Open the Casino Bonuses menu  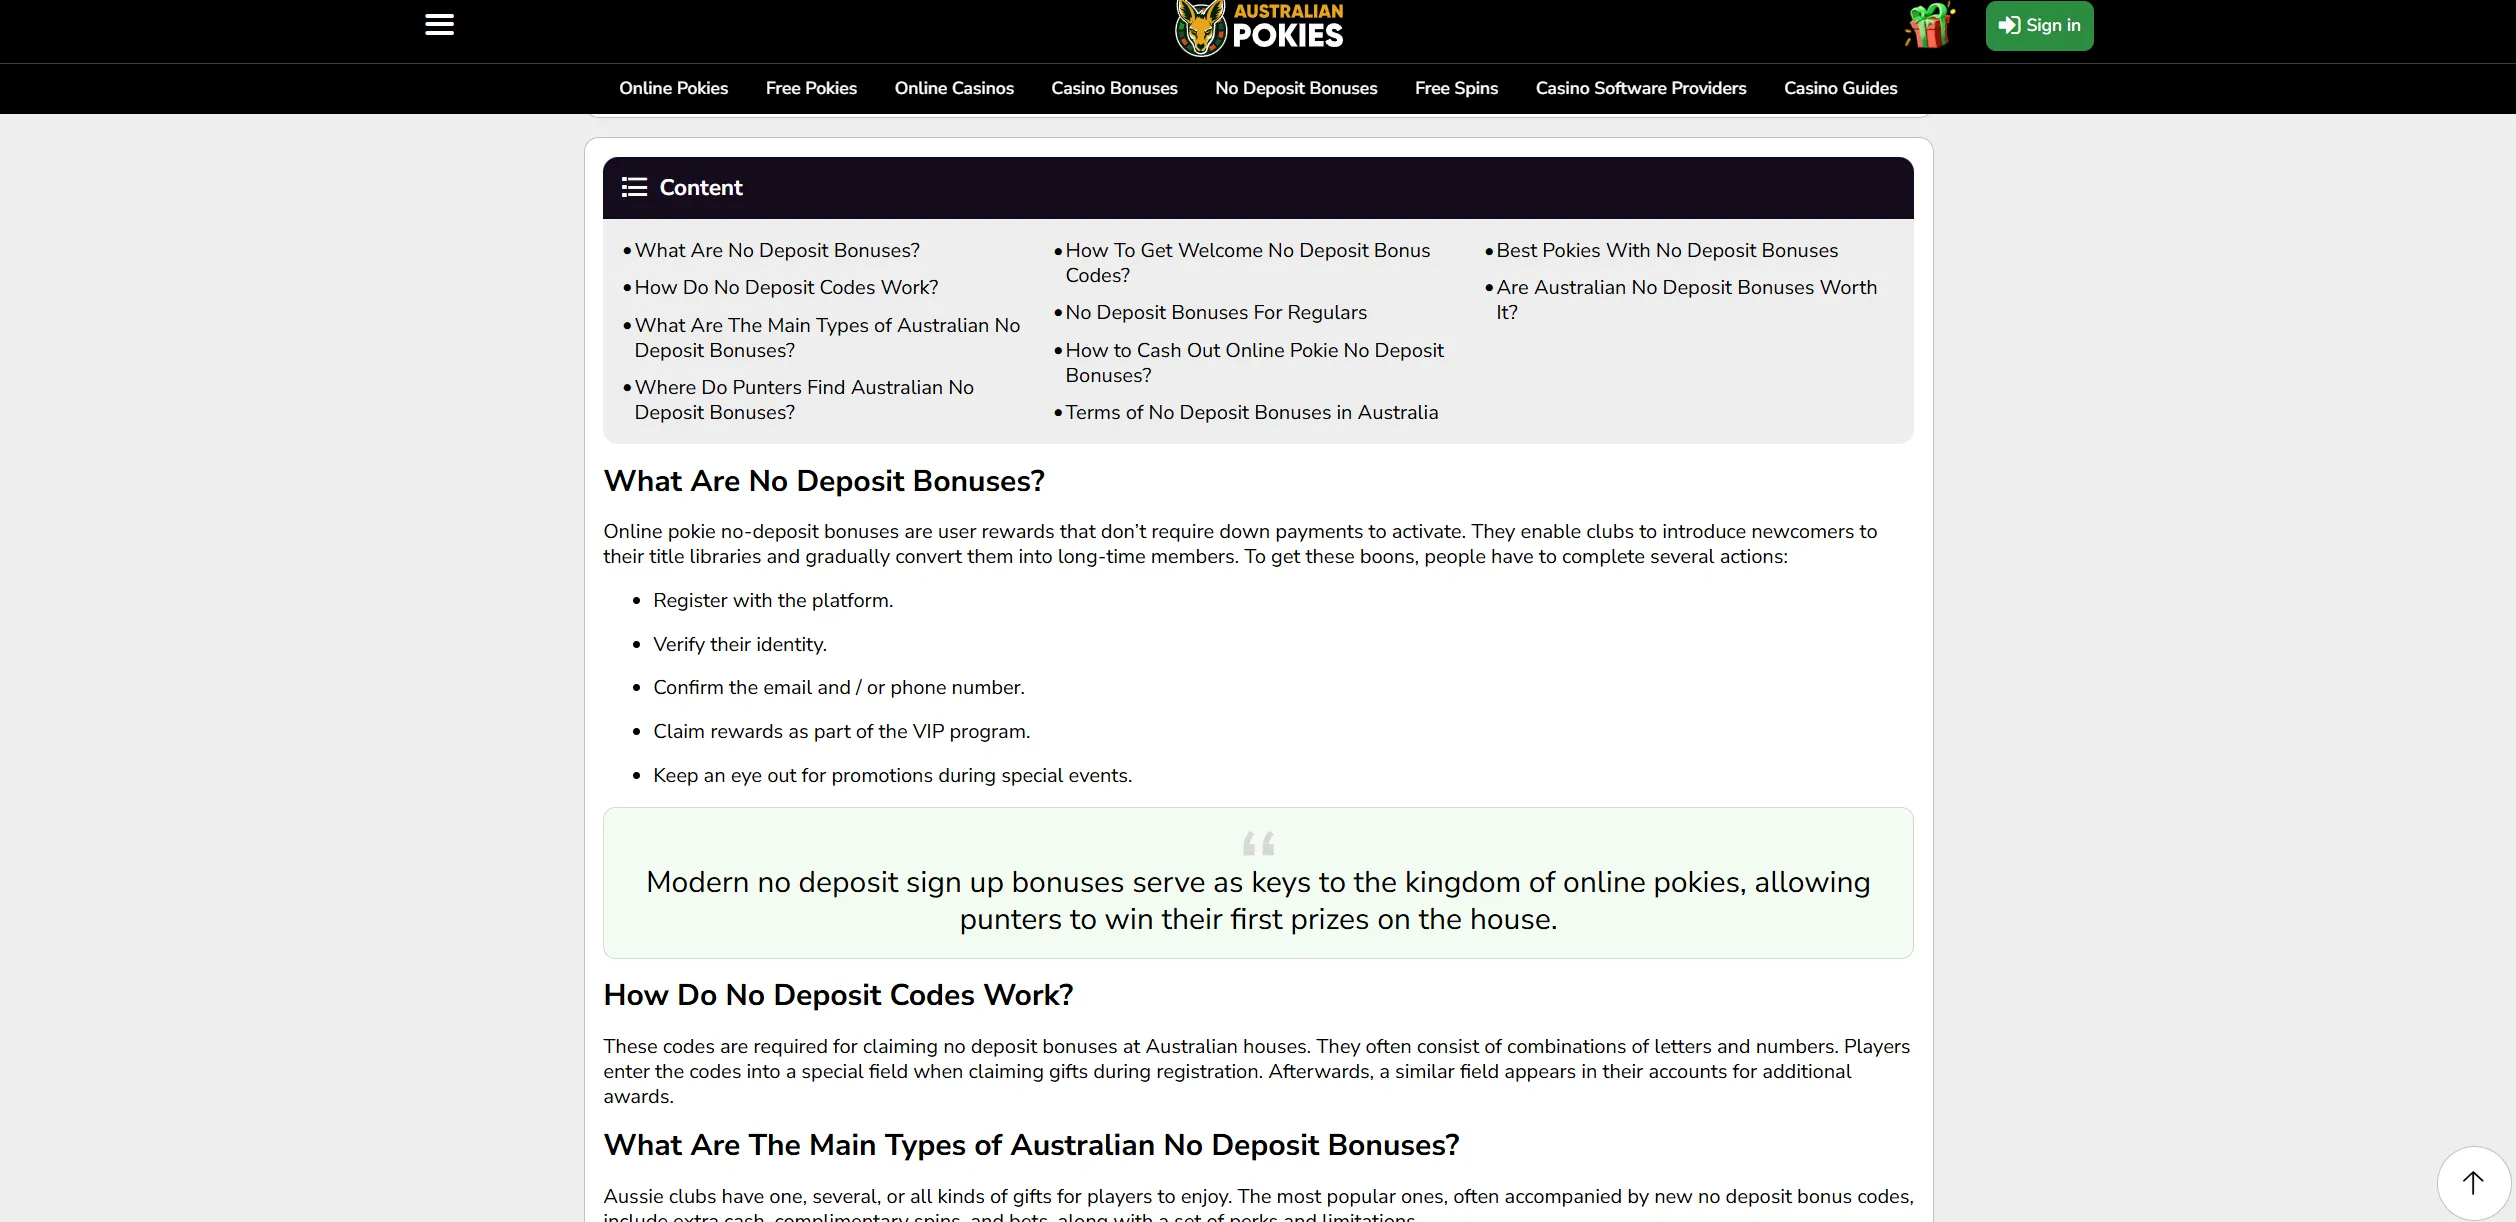[x=1114, y=88]
